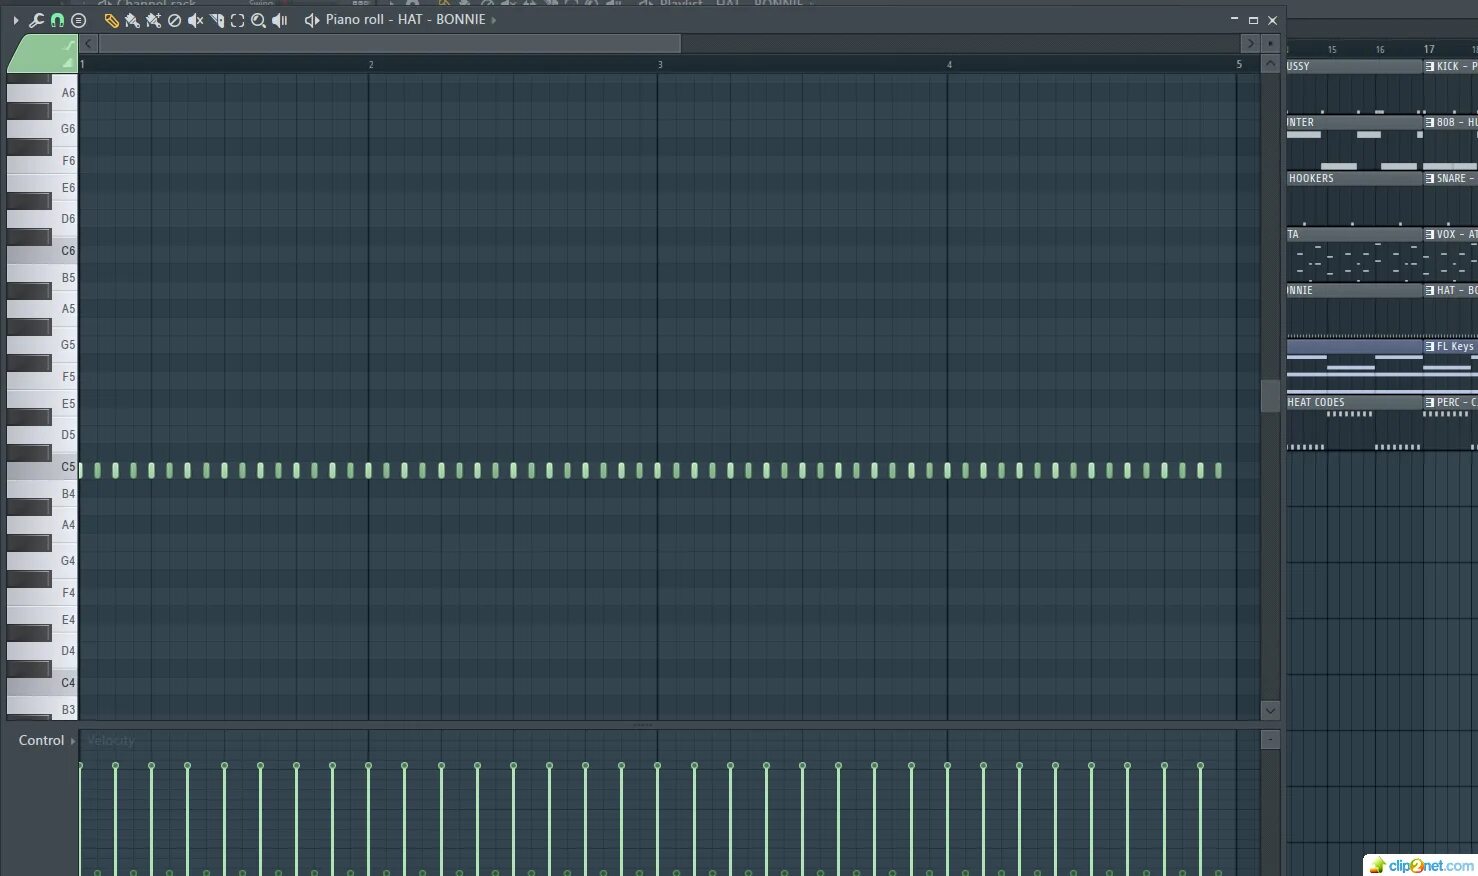Select the pencil Draw tool
The image size is (1478, 876).
tap(111, 20)
